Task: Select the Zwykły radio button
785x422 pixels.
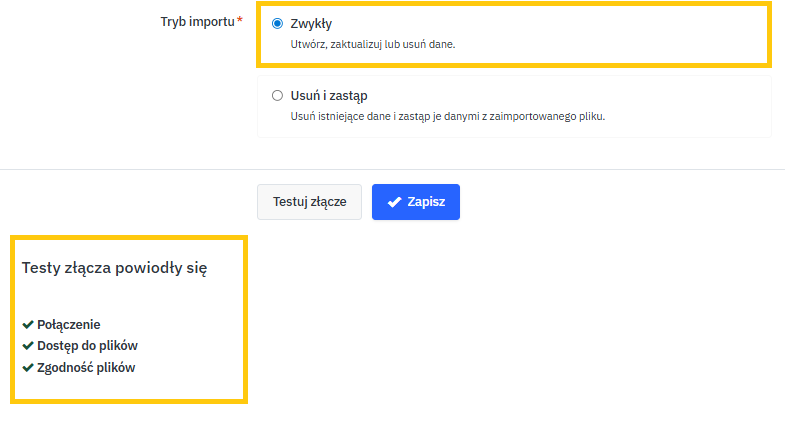Action: 277,24
